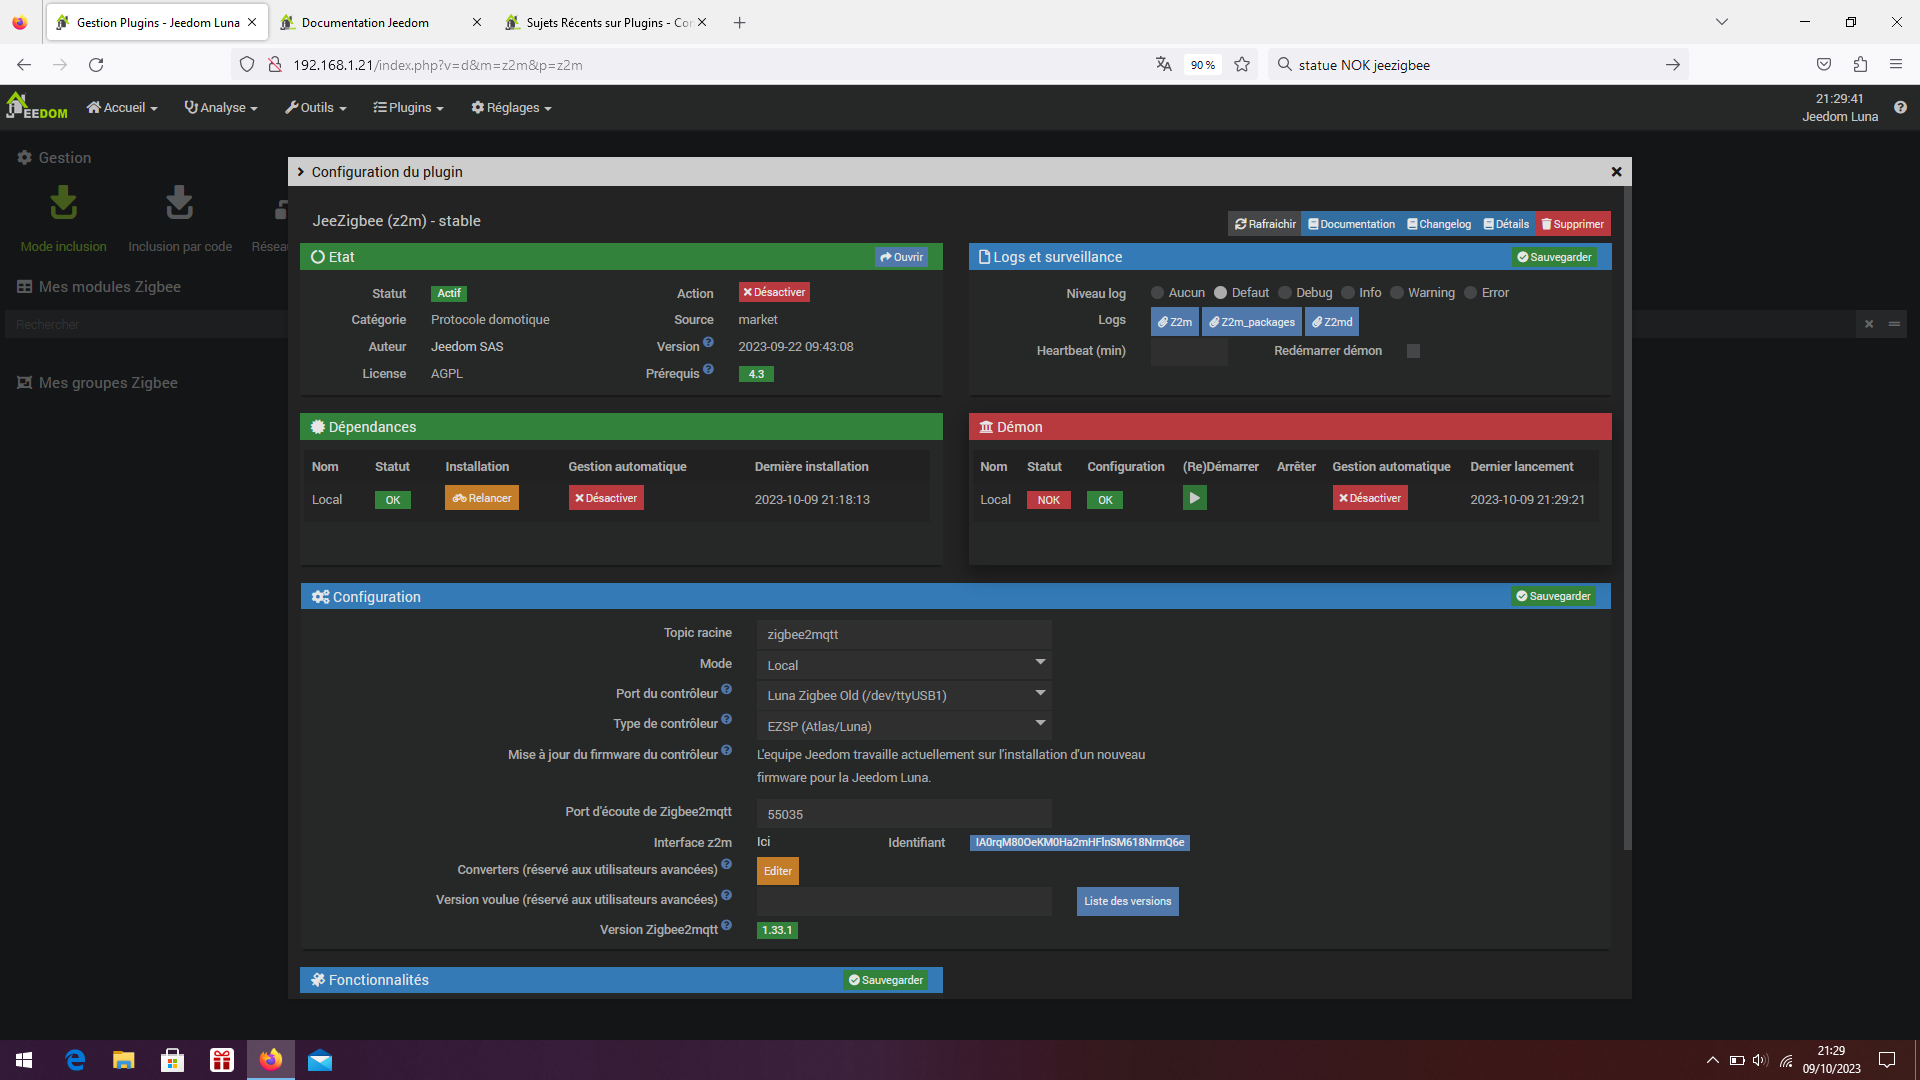Image resolution: width=1920 pixels, height=1080 pixels.
Task: Click the Détails button
Action: point(1506,224)
